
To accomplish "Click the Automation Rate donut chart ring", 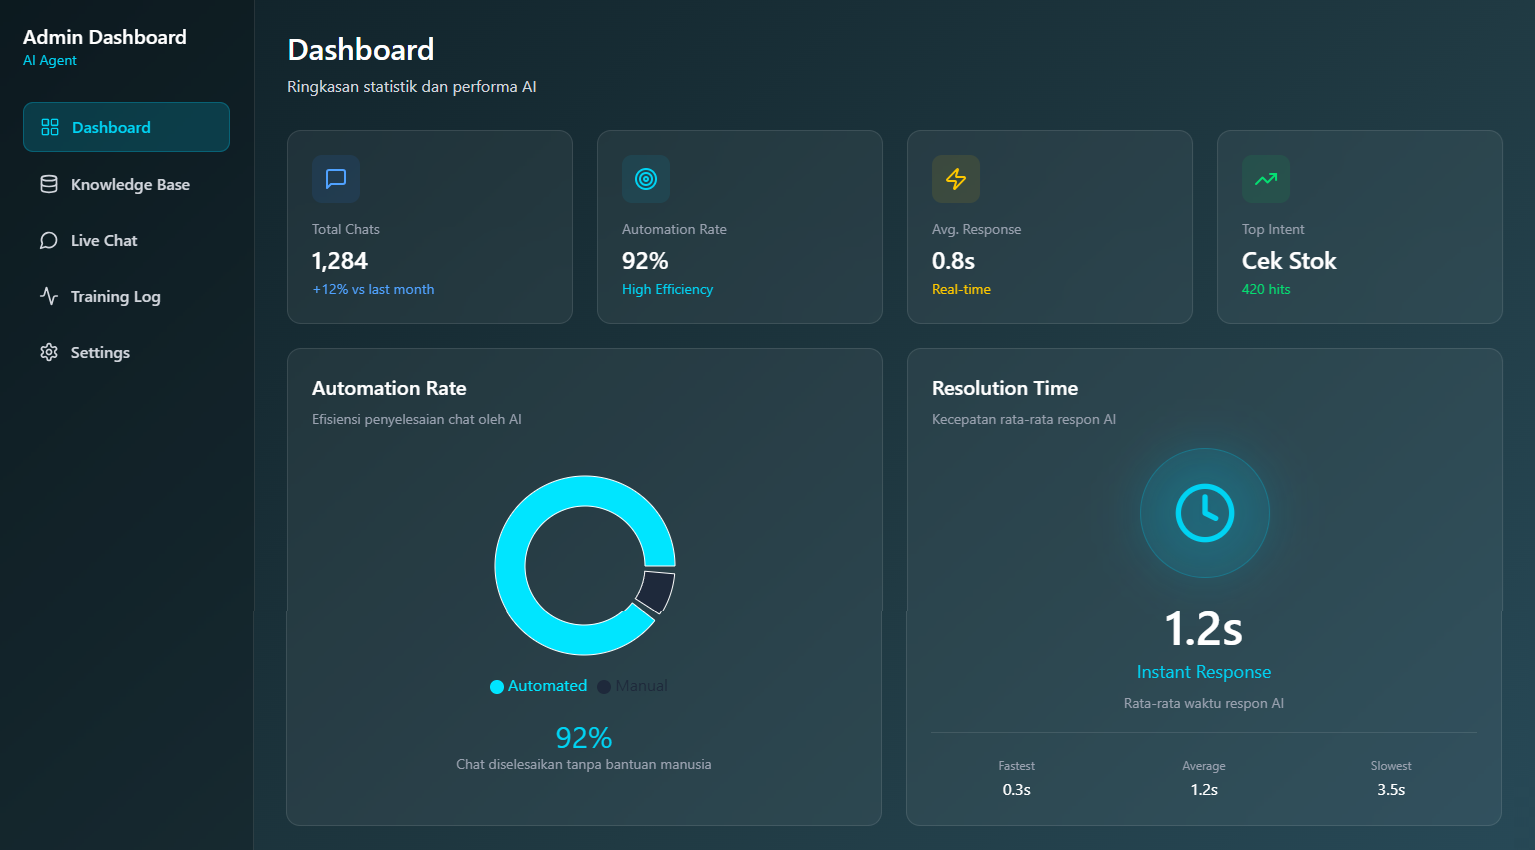I will coord(584,490).
